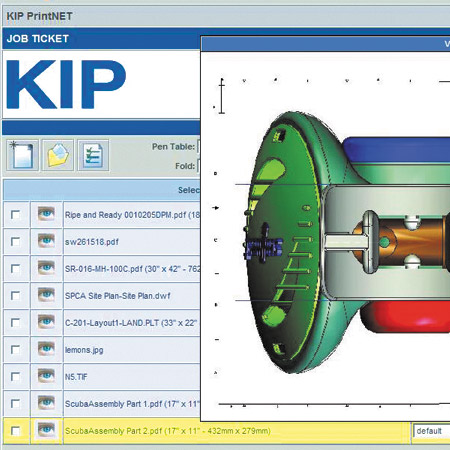This screenshot has height=450, width=450.
Task: Check the box for Ripe and Ready 0010205DPM.pdf
Action: pos(15,215)
